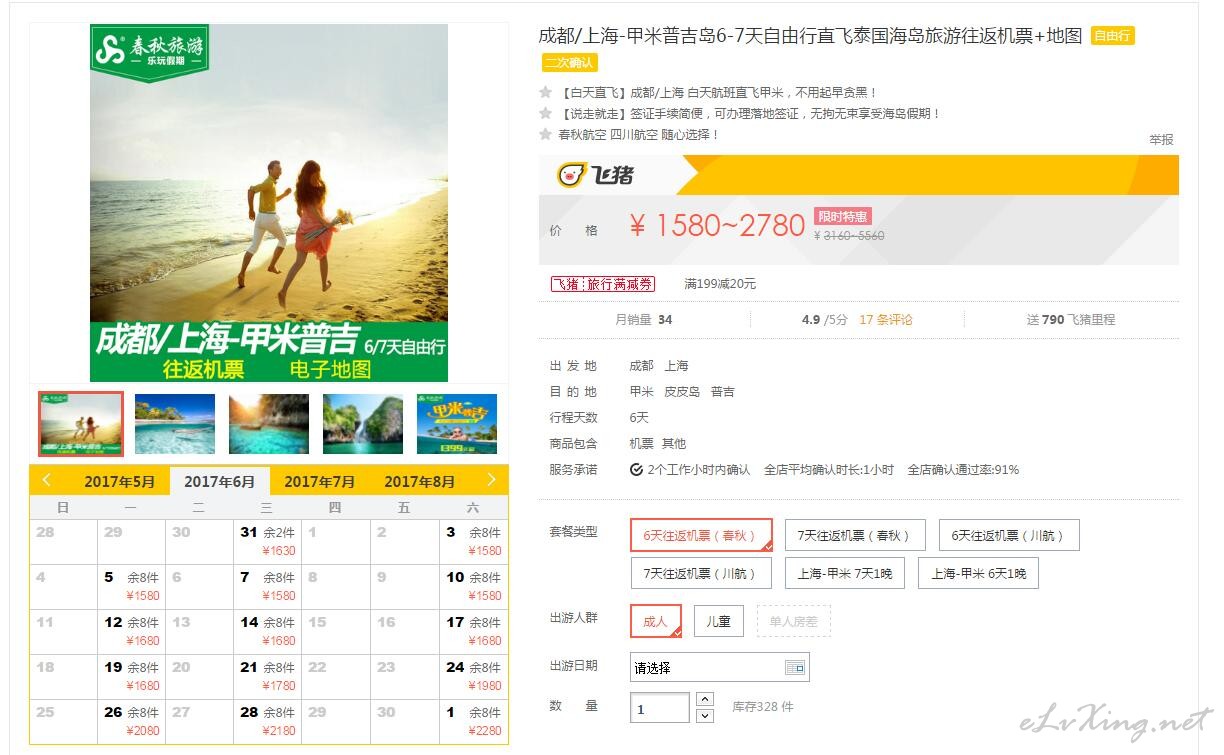Choose 儿童 traveler type
This screenshot has height=755, width=1224.
tap(719, 621)
